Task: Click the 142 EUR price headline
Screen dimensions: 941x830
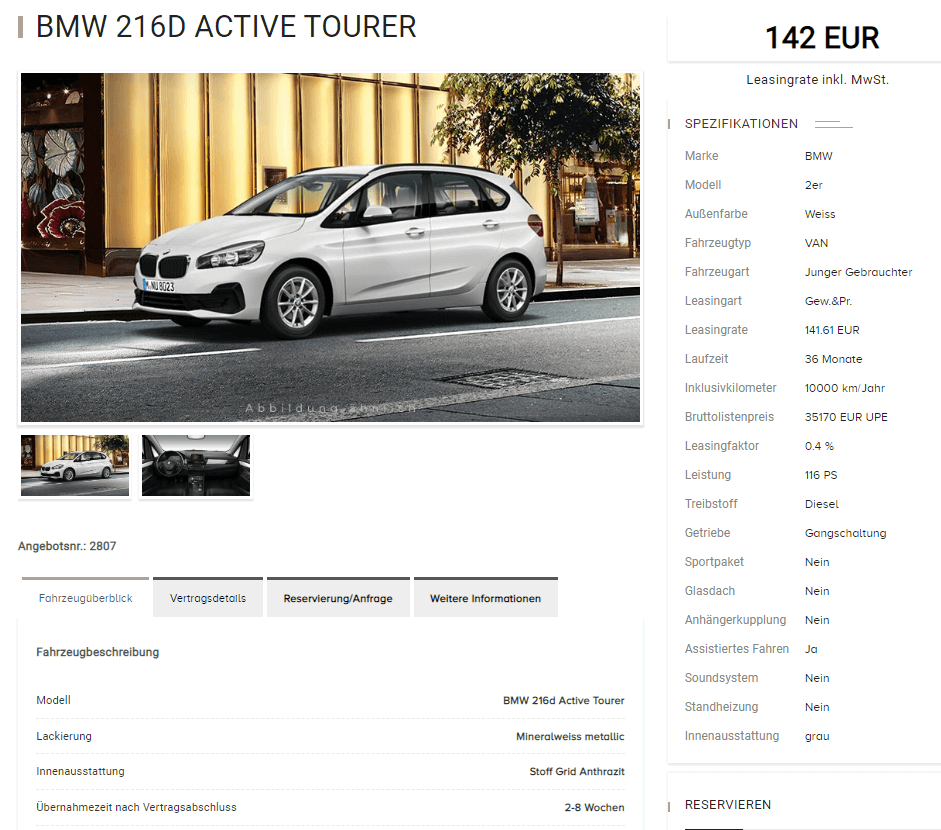Action: pyautogui.click(x=822, y=38)
